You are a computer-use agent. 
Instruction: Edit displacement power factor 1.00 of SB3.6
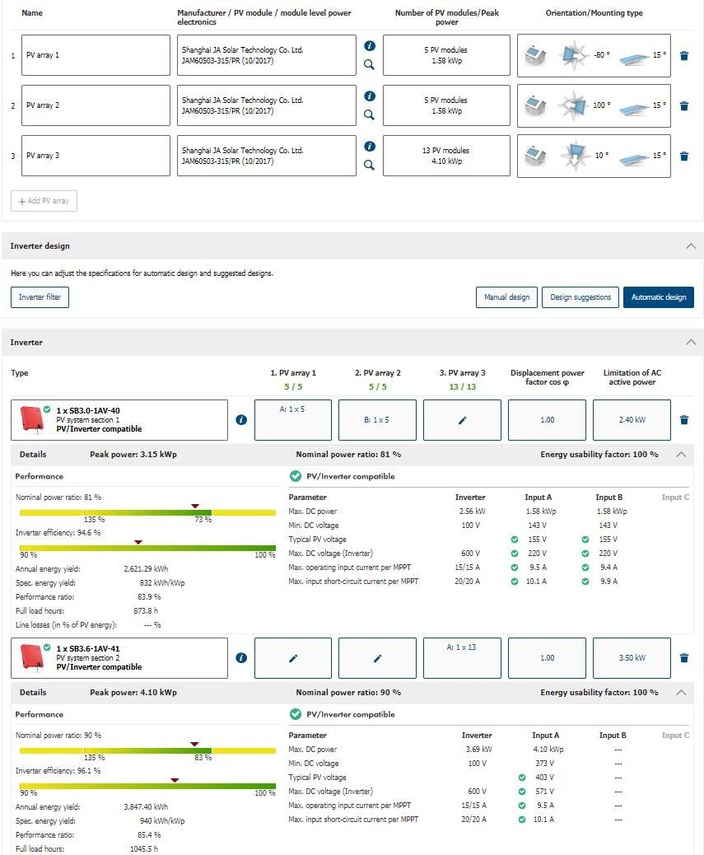[547, 658]
